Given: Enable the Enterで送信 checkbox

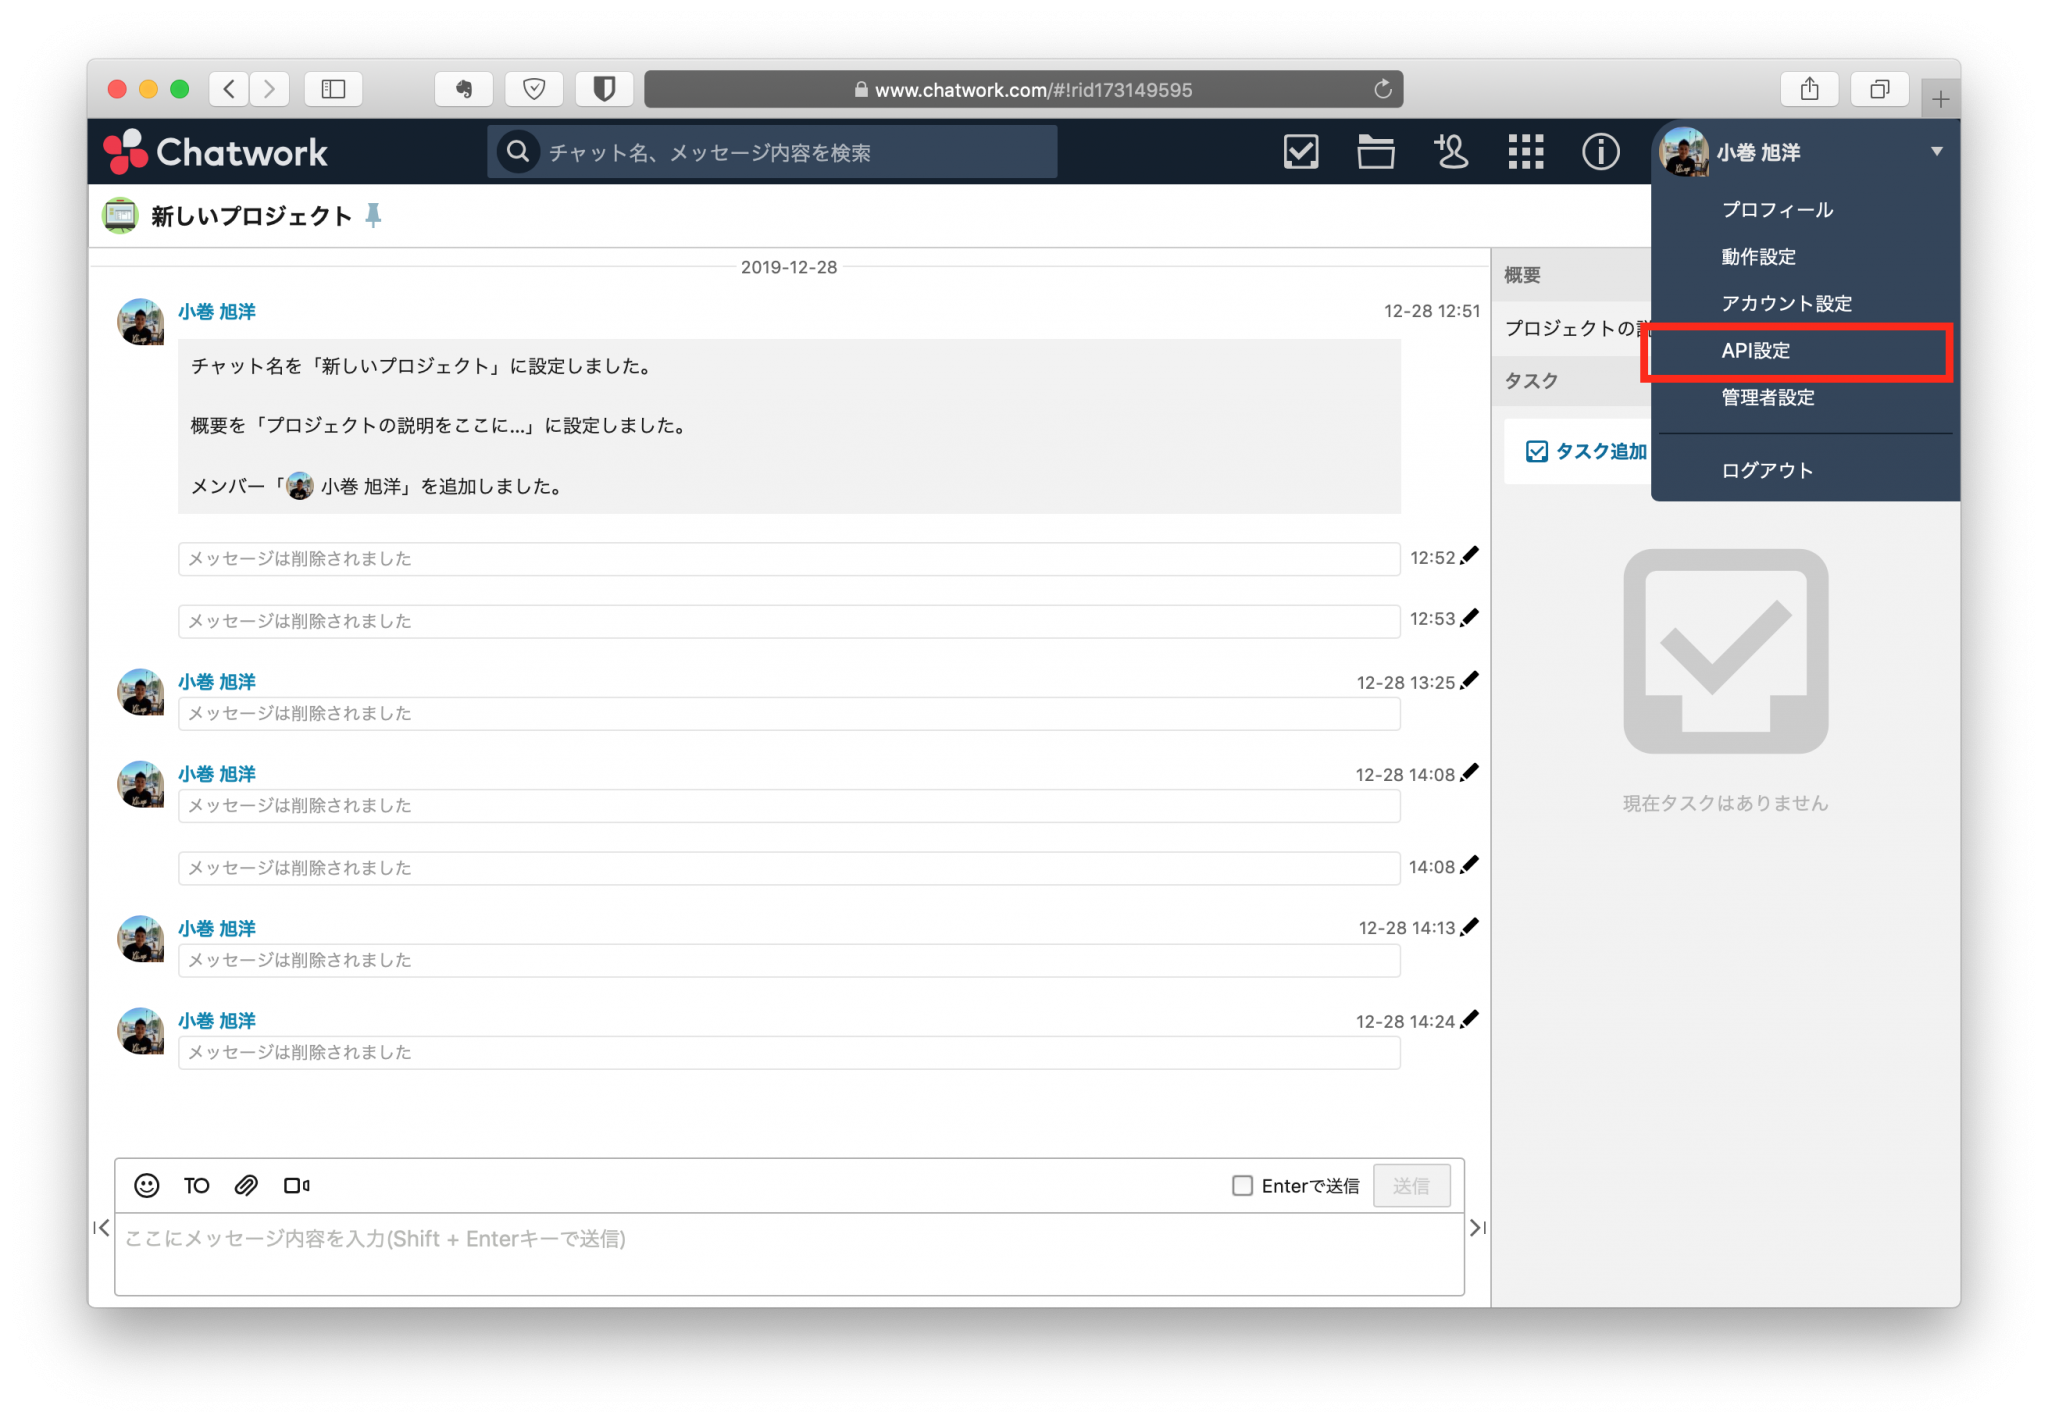Looking at the screenshot, I should click(x=1242, y=1185).
